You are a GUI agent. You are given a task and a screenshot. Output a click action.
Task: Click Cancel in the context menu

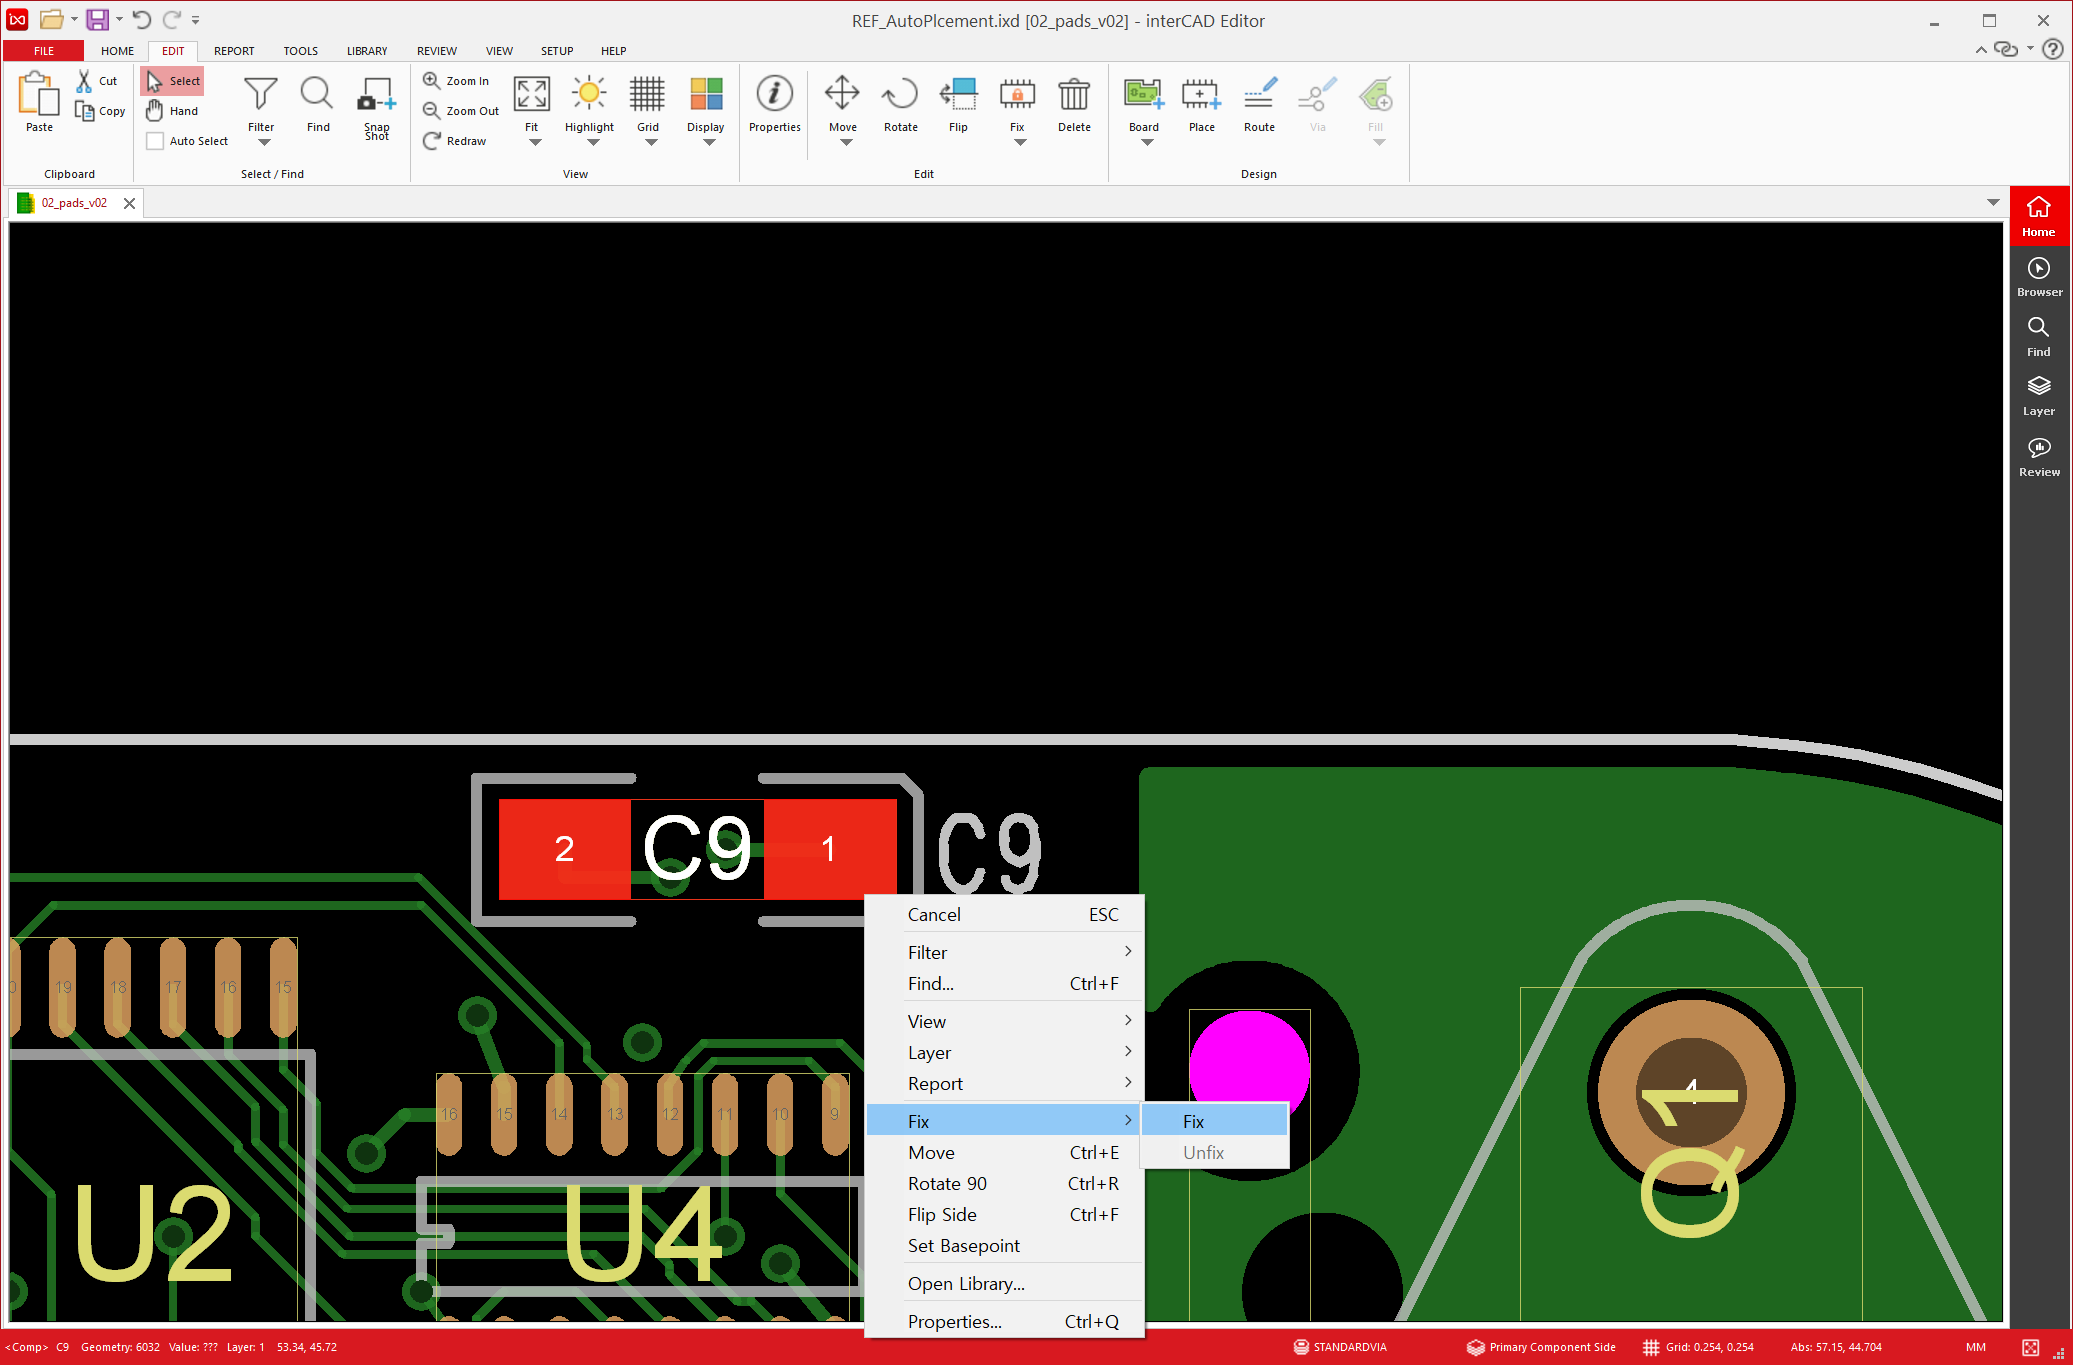click(934, 914)
